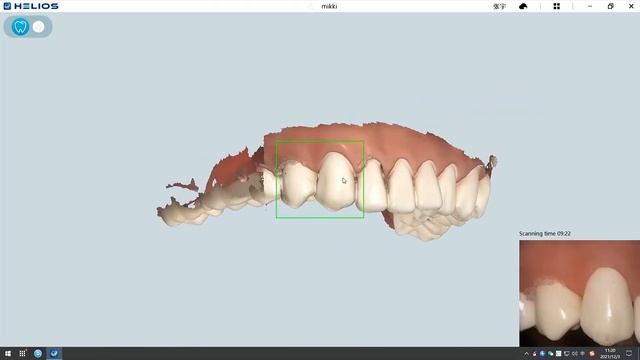The width and height of the screenshot is (640, 360).
Task: Open the round blue browser taskbar icon
Action: (x=38, y=353)
